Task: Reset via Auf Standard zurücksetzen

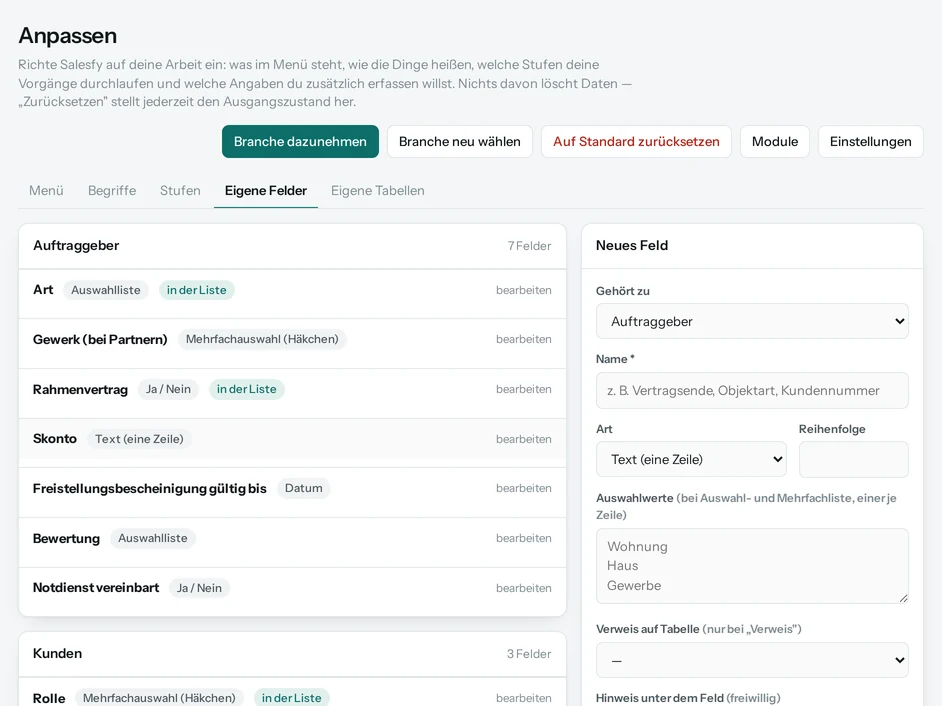Action: point(636,142)
